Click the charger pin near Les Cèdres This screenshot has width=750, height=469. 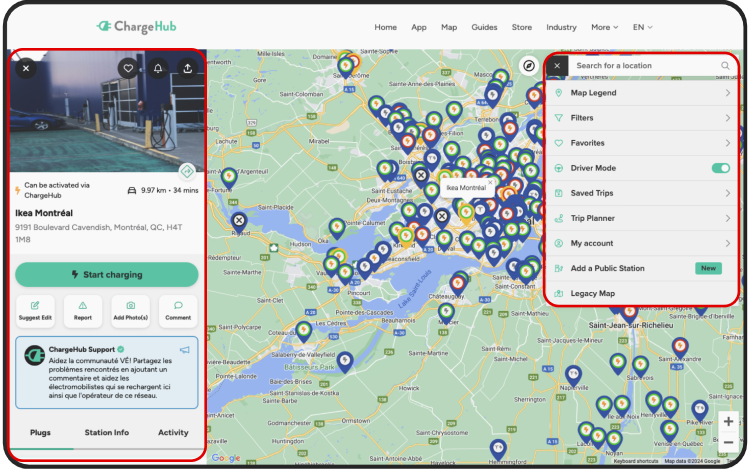pyautogui.click(x=304, y=332)
